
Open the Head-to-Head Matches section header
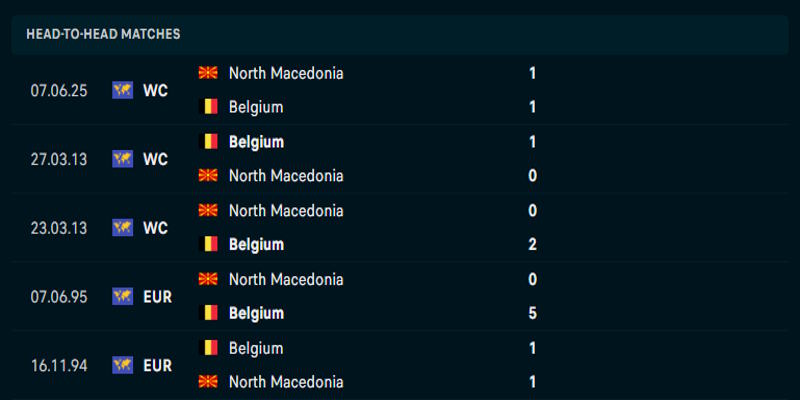click(x=103, y=34)
